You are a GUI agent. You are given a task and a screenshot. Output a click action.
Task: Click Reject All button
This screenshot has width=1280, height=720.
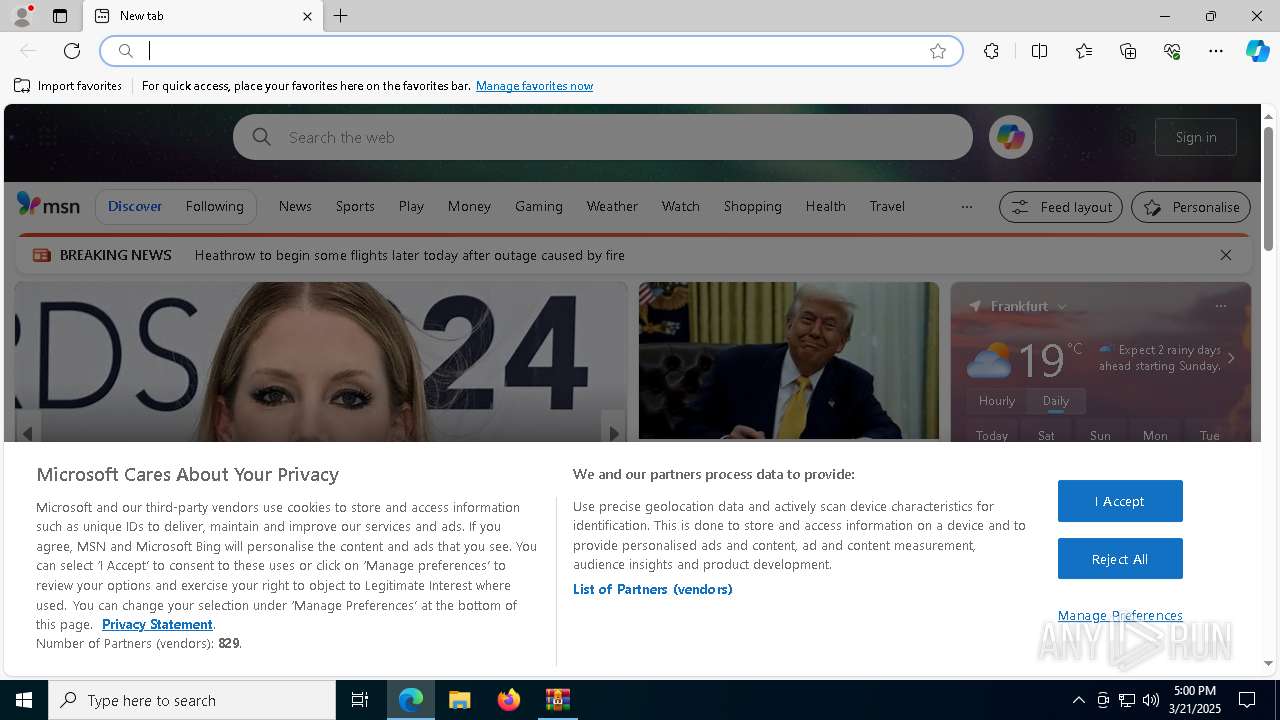1120,559
